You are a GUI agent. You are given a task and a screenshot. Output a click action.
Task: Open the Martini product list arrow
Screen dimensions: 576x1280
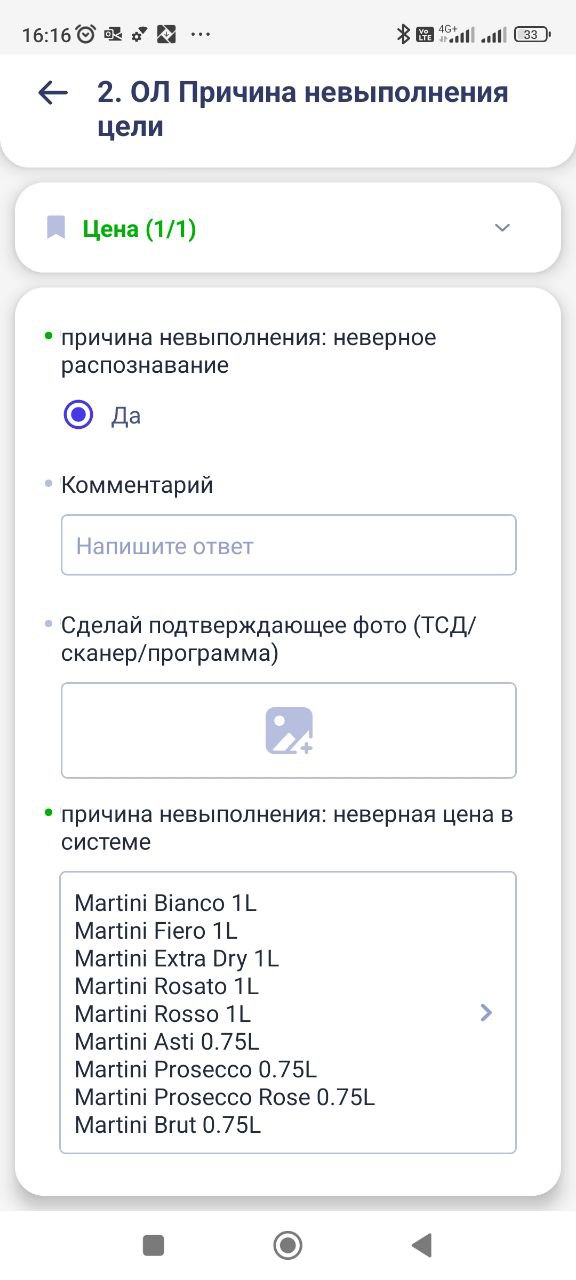pos(486,1012)
